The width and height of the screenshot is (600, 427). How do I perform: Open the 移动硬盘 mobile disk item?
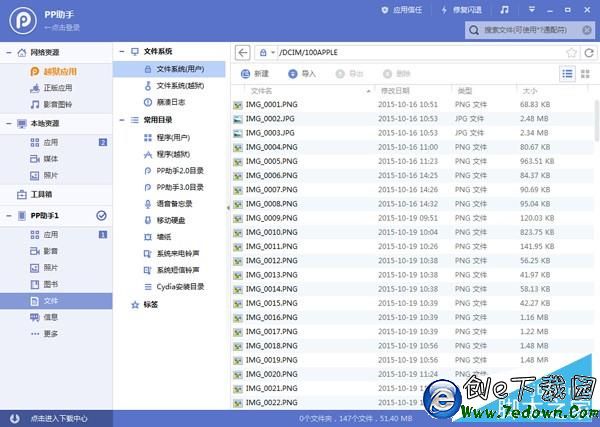click(x=170, y=220)
